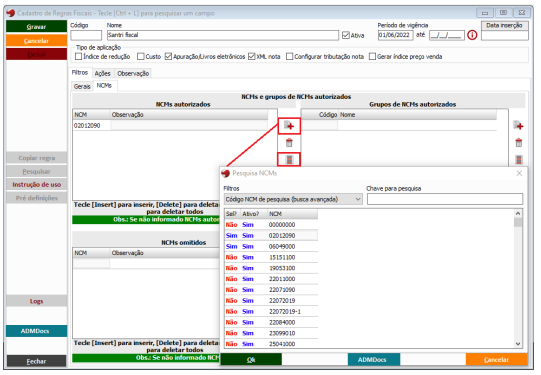Enable Índice de redução checkbox
The width and height of the screenshot is (541, 375).
pos(79,56)
